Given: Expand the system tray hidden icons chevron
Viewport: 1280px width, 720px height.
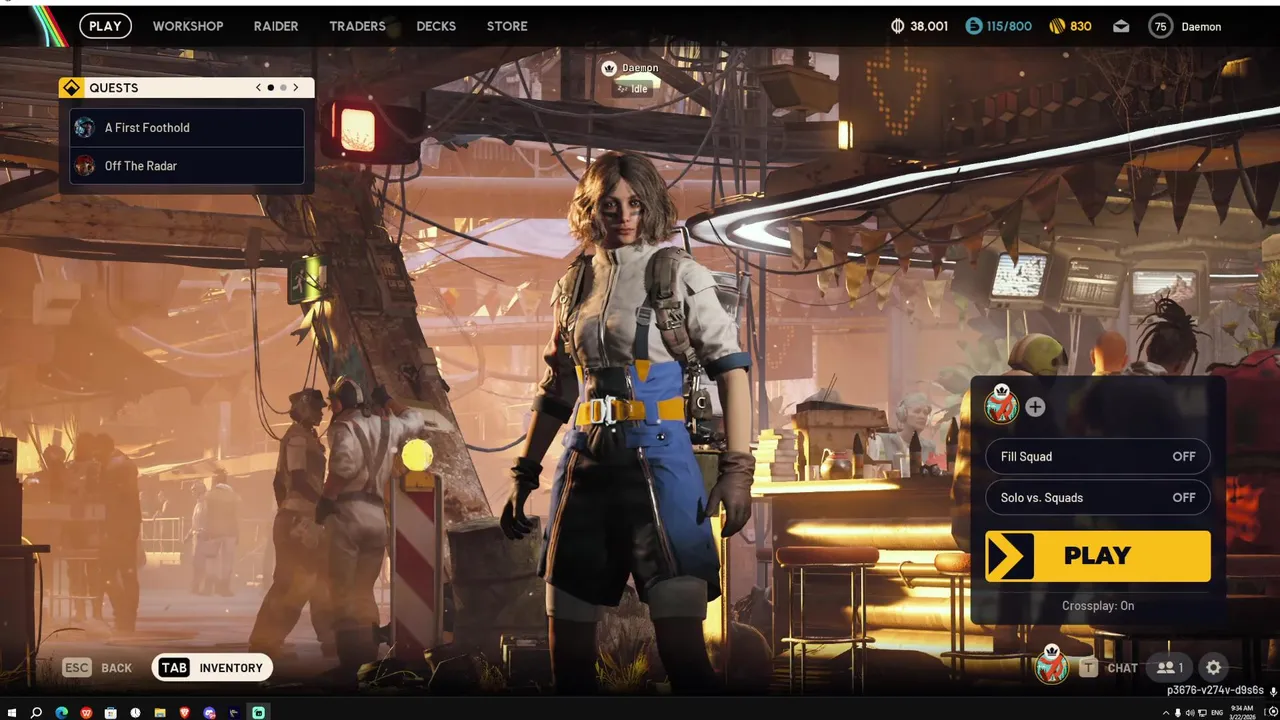Looking at the screenshot, I should 1166,713.
